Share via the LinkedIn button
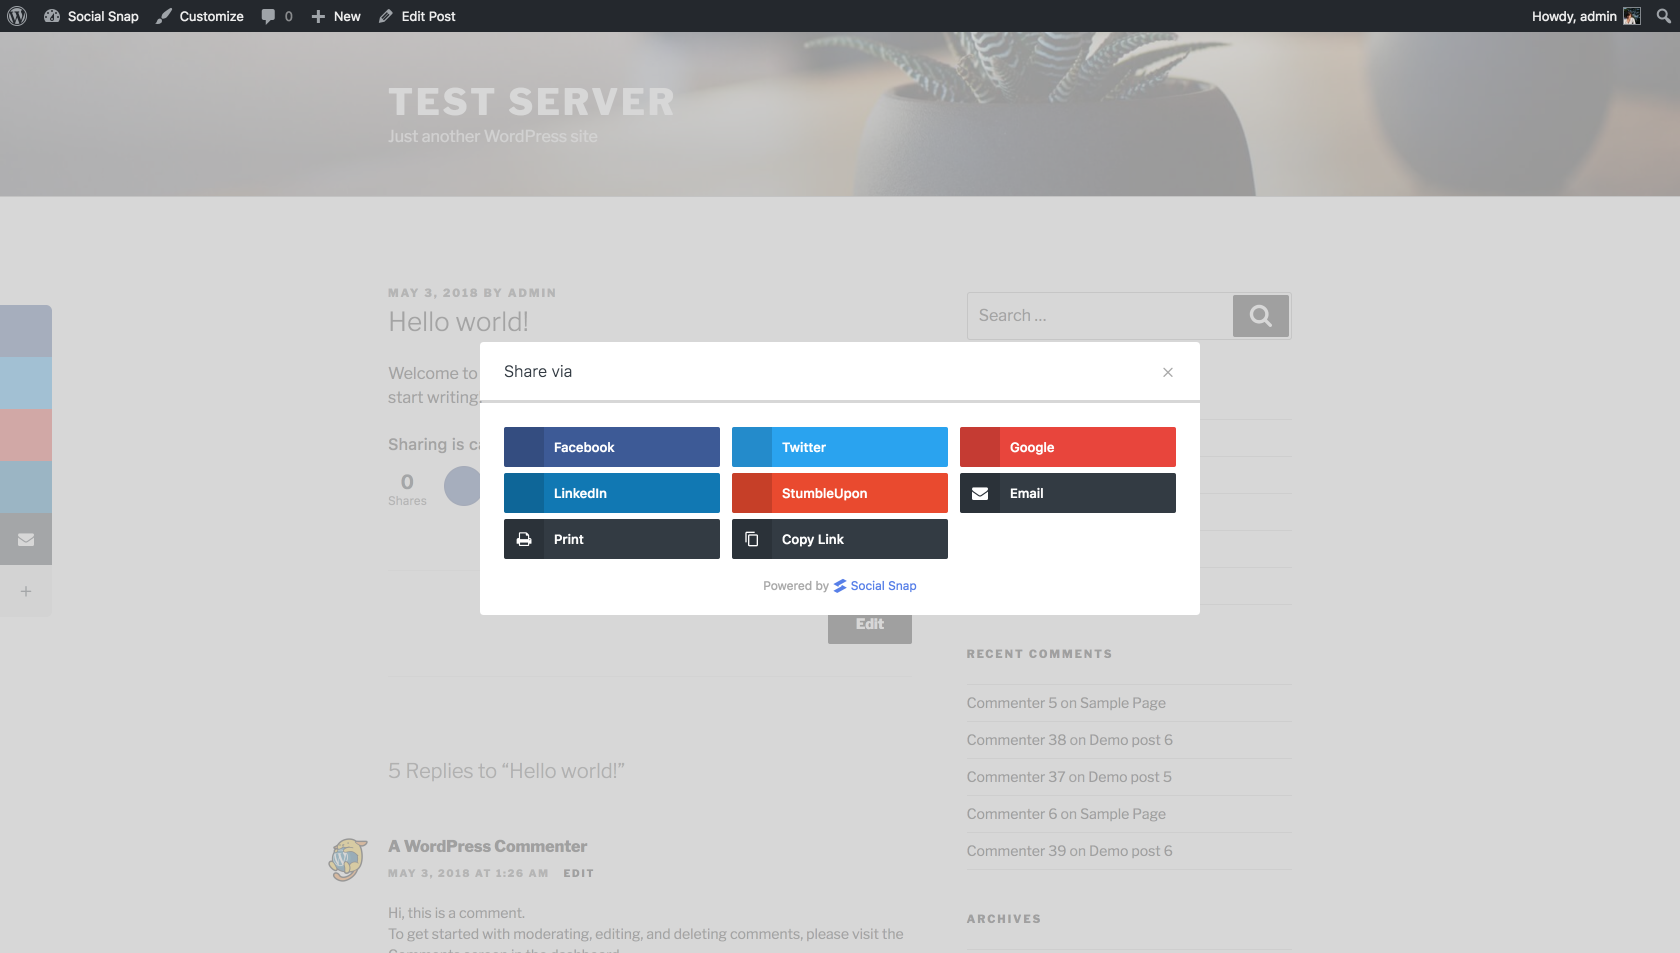The image size is (1680, 953). tap(612, 493)
